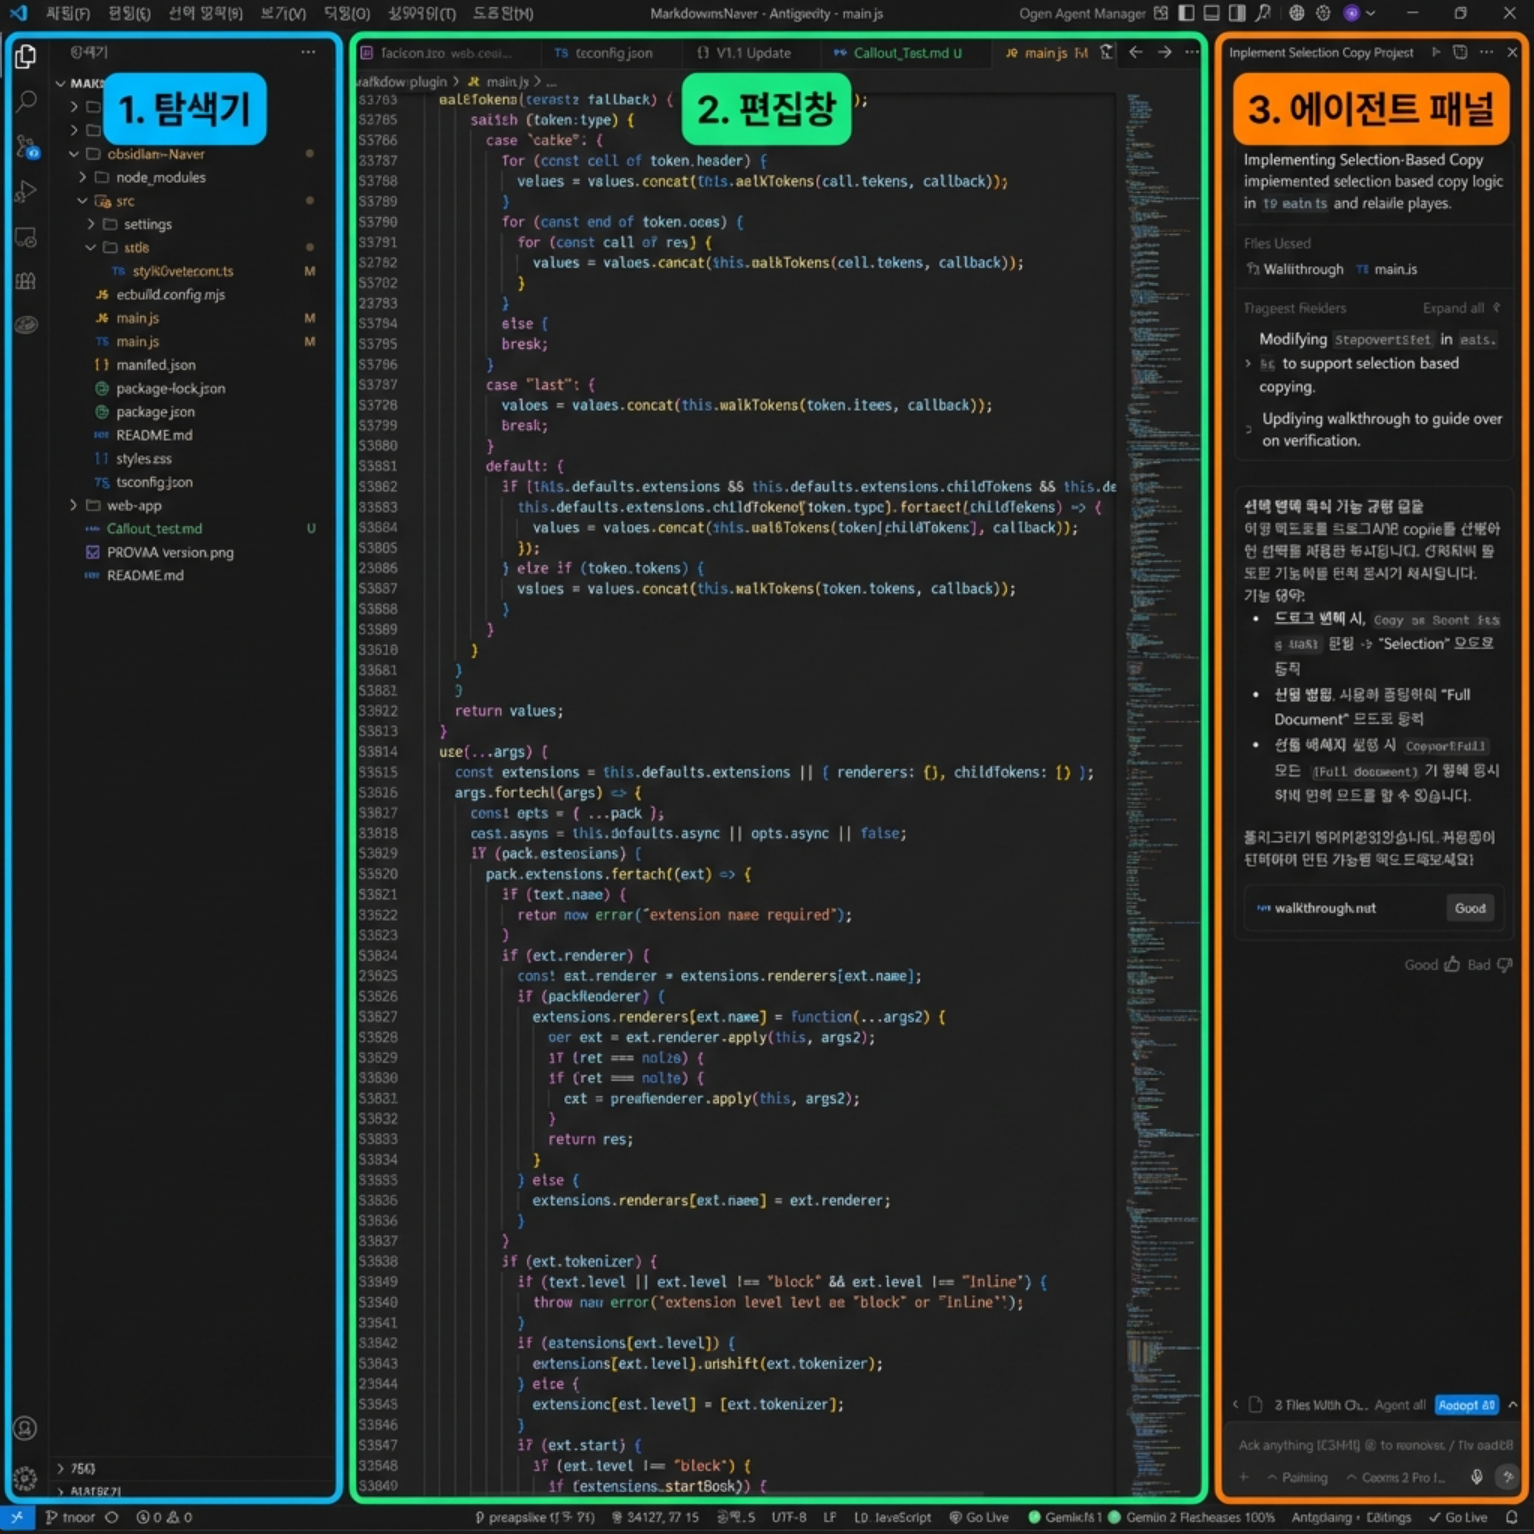Viewport: 1534px width, 1534px height.
Task: Expand the 'to support selection based copying' task
Action: click(x=1248, y=364)
